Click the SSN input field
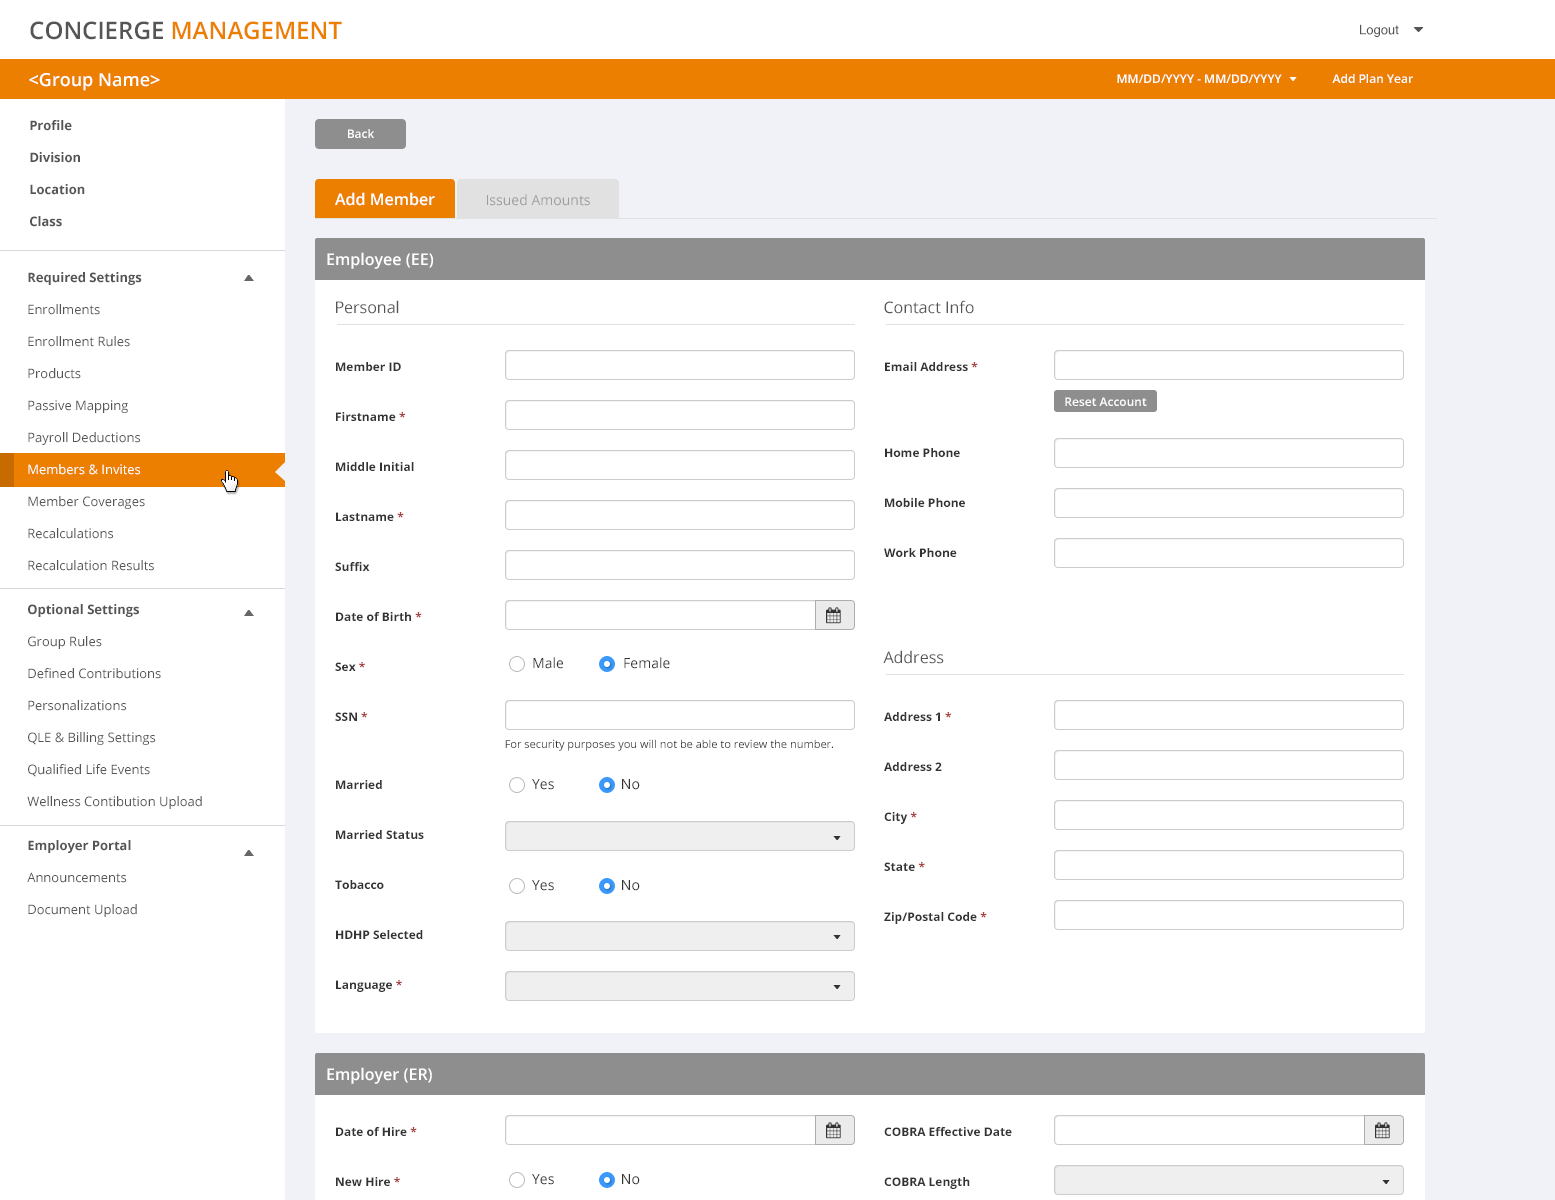The image size is (1555, 1200). point(680,715)
